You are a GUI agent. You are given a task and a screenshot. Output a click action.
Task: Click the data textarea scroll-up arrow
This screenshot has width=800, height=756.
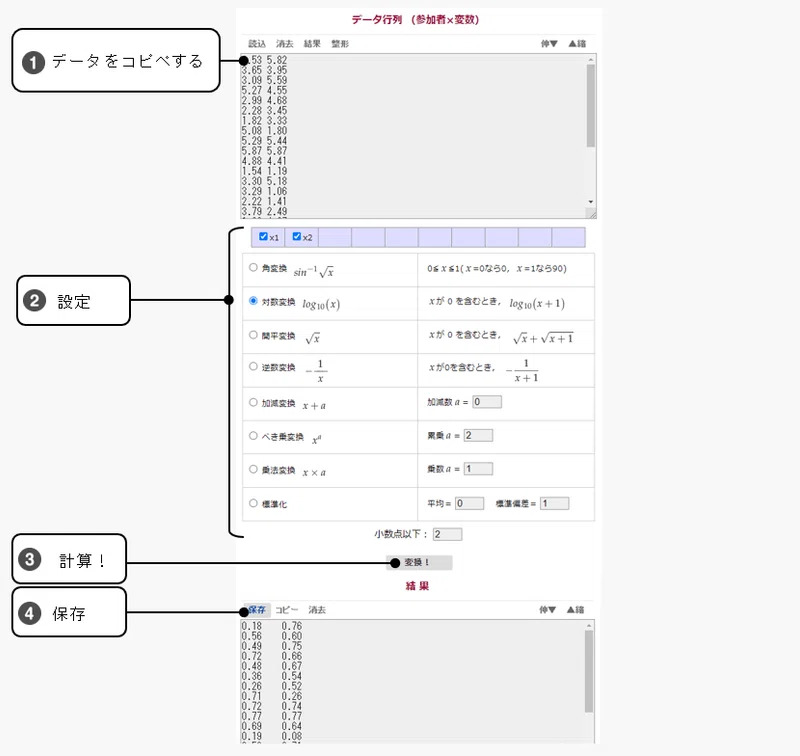point(591,60)
